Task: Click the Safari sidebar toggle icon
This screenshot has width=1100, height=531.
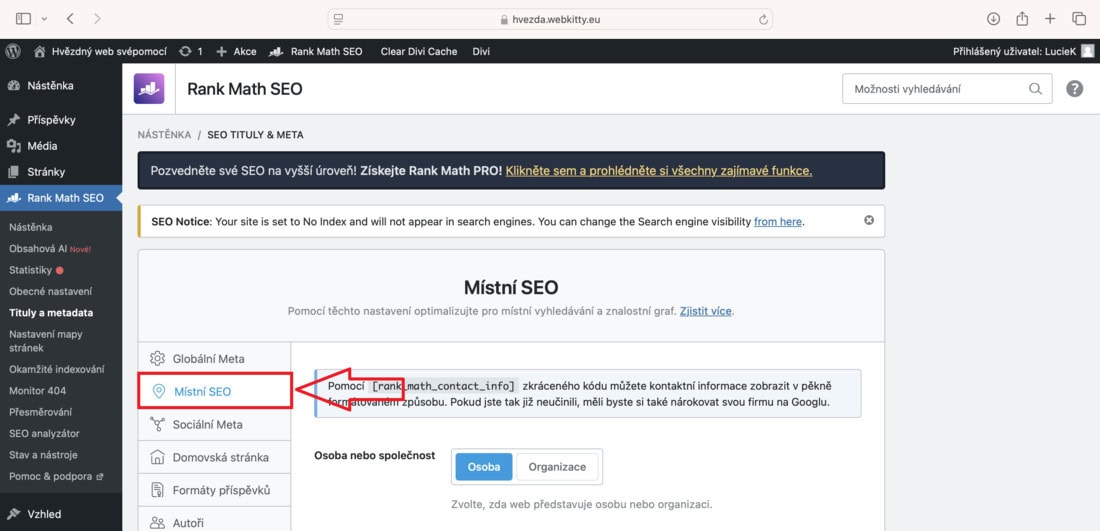Action: (x=23, y=19)
